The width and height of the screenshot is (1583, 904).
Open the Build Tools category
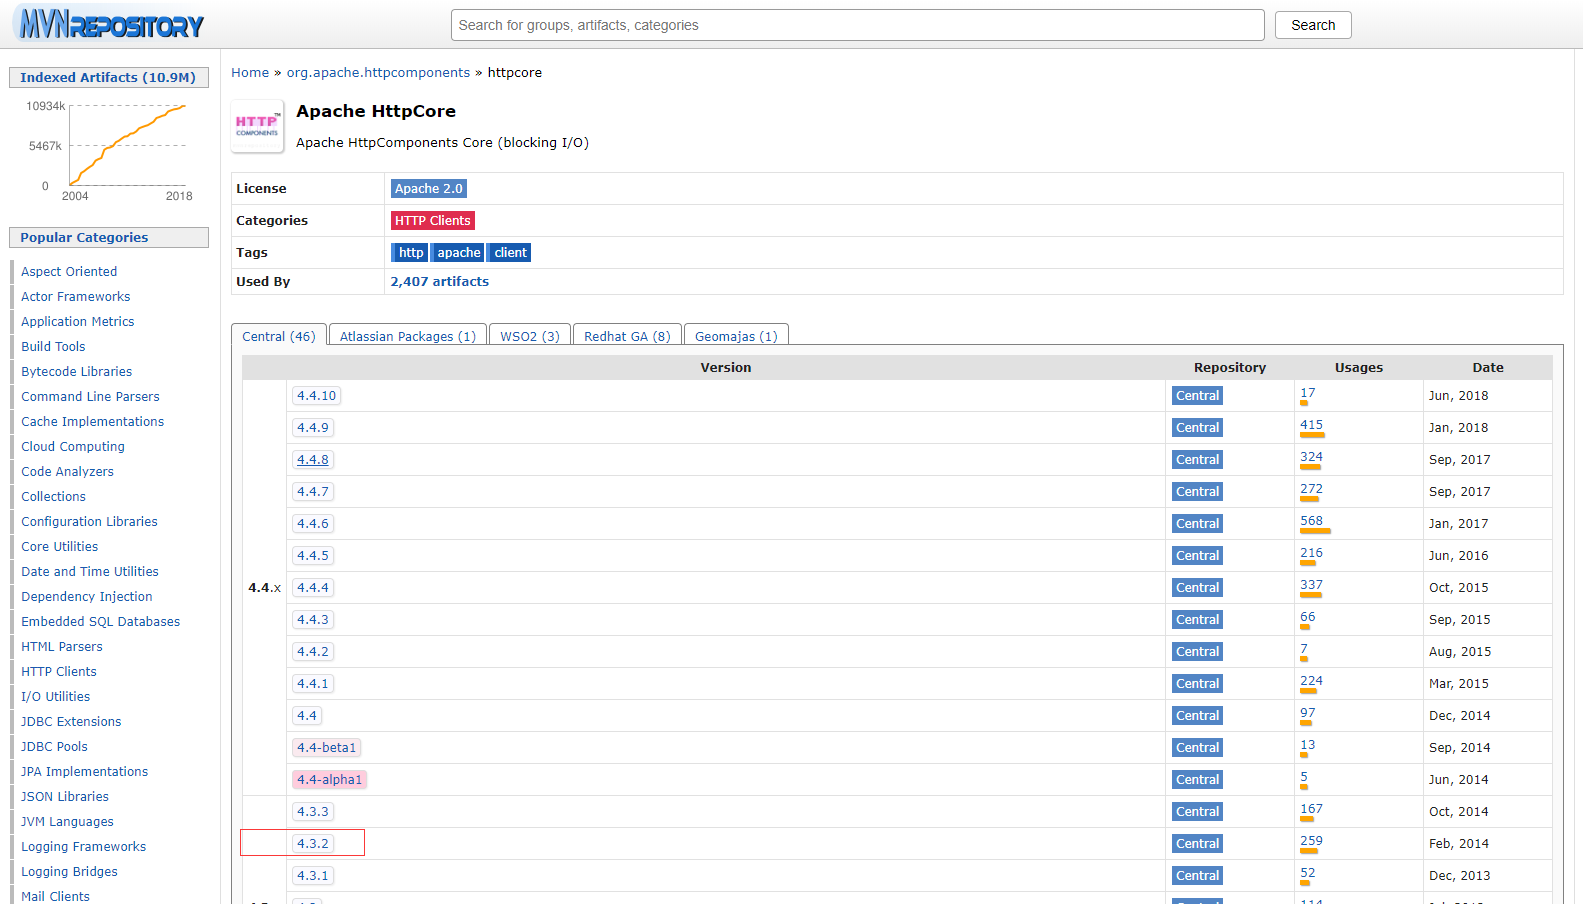(x=53, y=347)
